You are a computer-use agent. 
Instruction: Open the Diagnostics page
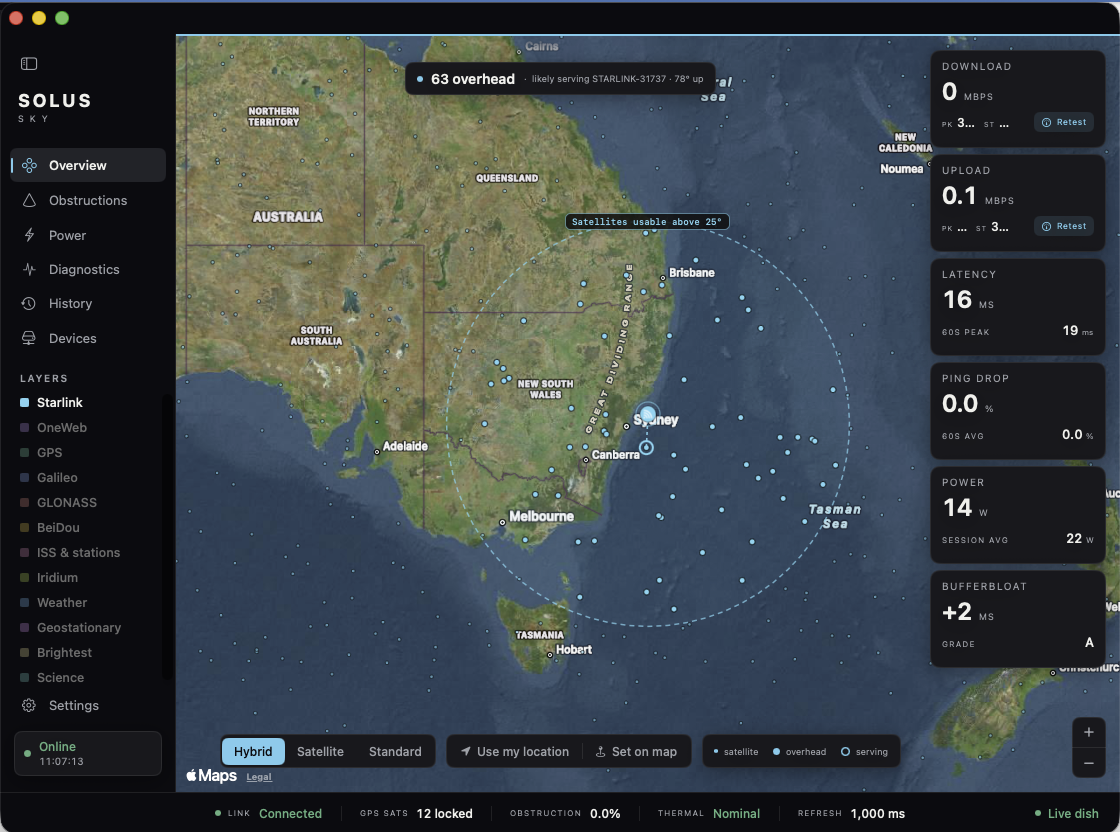click(x=88, y=269)
